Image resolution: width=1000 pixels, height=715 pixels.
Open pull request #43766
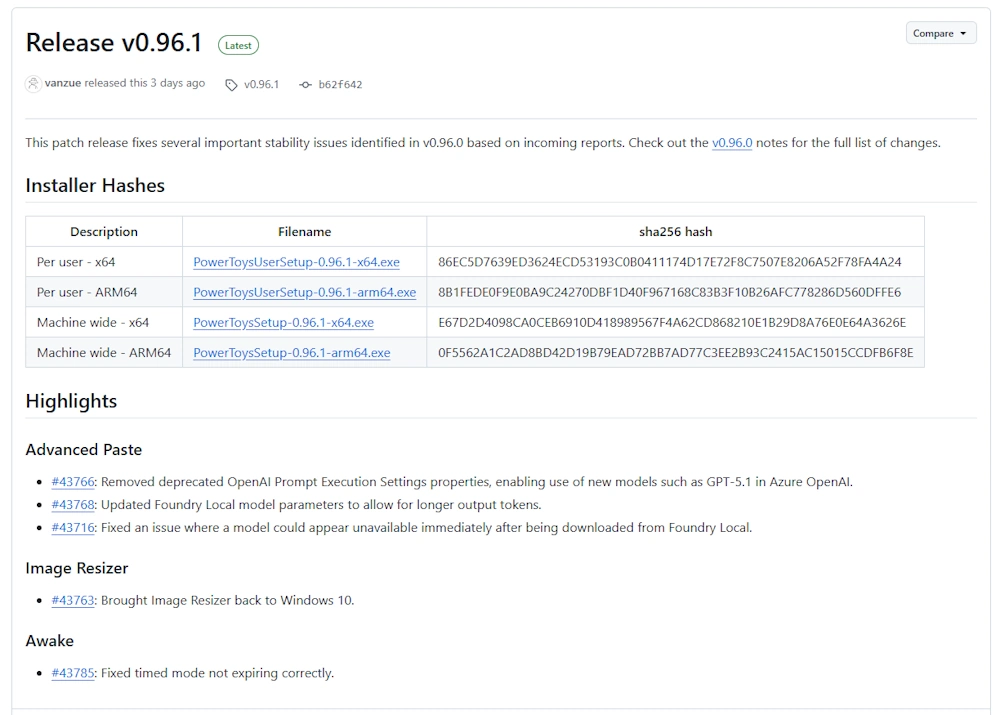(73, 482)
